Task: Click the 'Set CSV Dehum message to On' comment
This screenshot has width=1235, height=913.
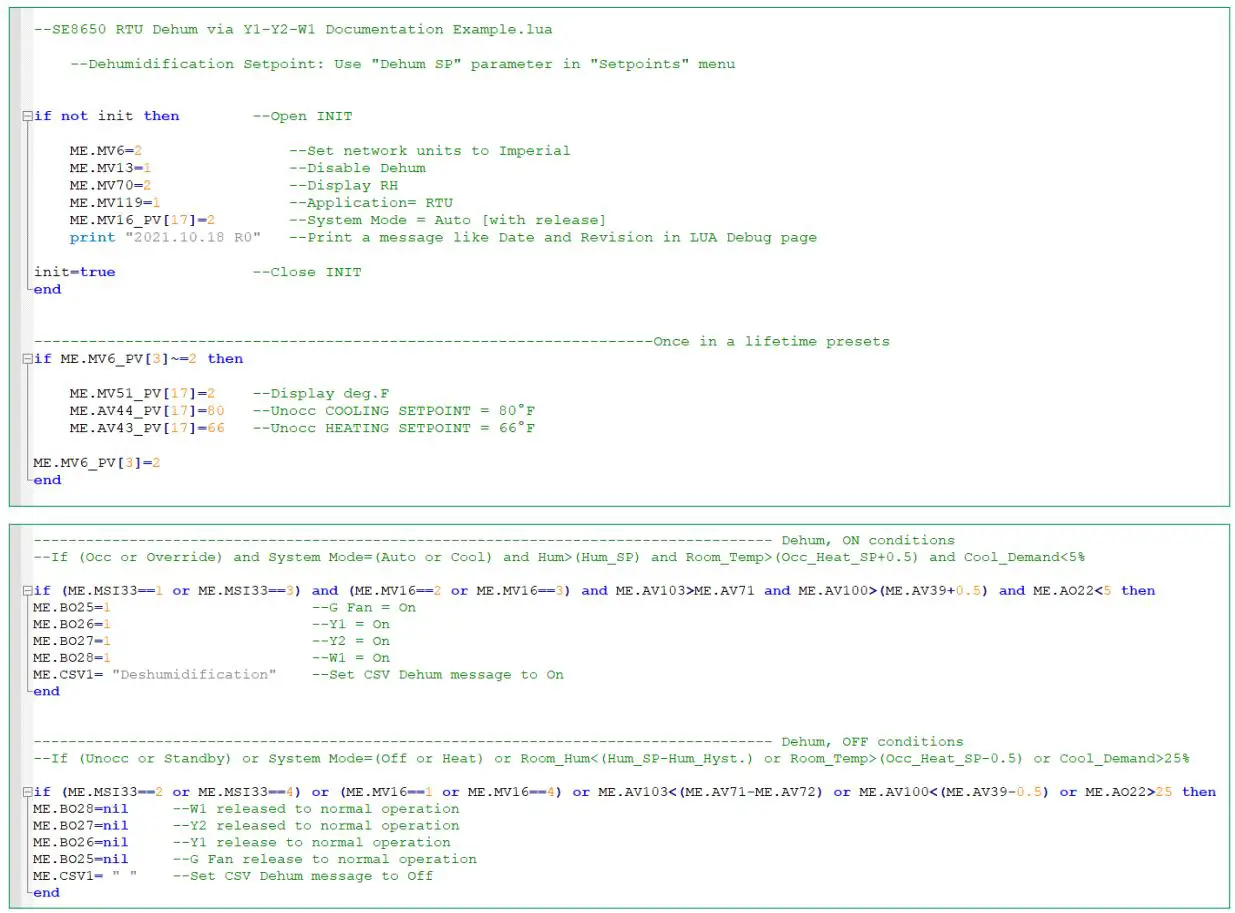Action: 439,675
